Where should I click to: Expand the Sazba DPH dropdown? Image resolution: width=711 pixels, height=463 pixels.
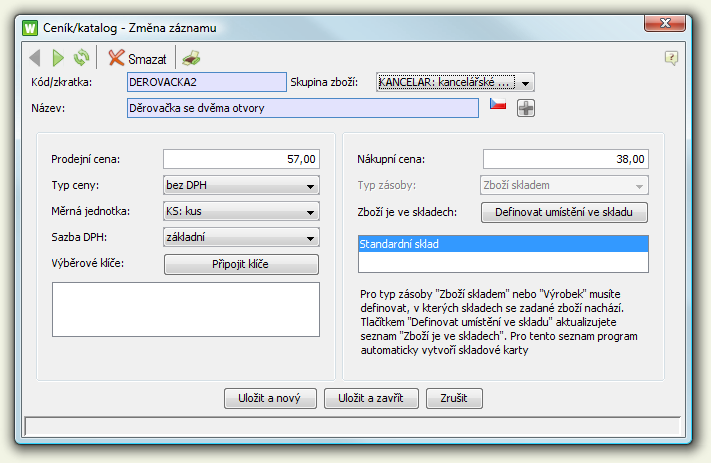pyautogui.click(x=310, y=237)
